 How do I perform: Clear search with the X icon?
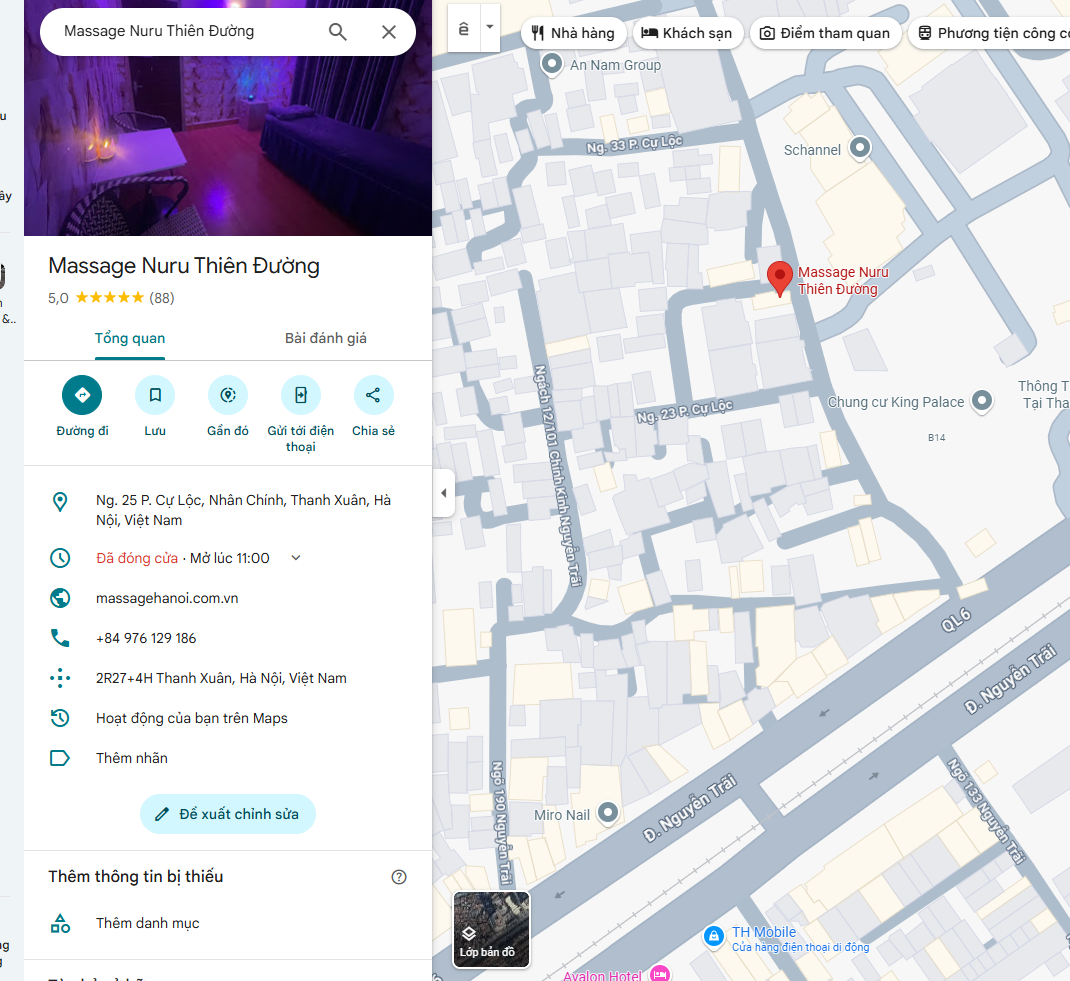pyautogui.click(x=389, y=32)
